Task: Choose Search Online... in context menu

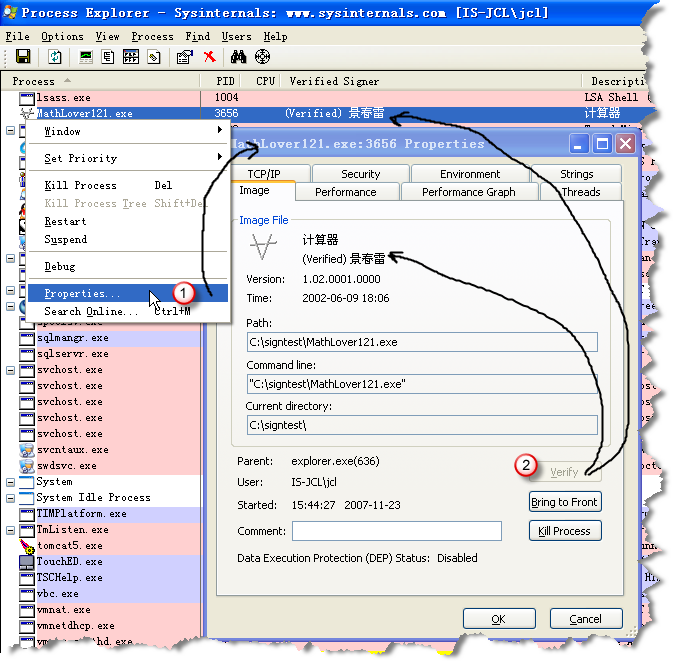Action: tap(127, 312)
